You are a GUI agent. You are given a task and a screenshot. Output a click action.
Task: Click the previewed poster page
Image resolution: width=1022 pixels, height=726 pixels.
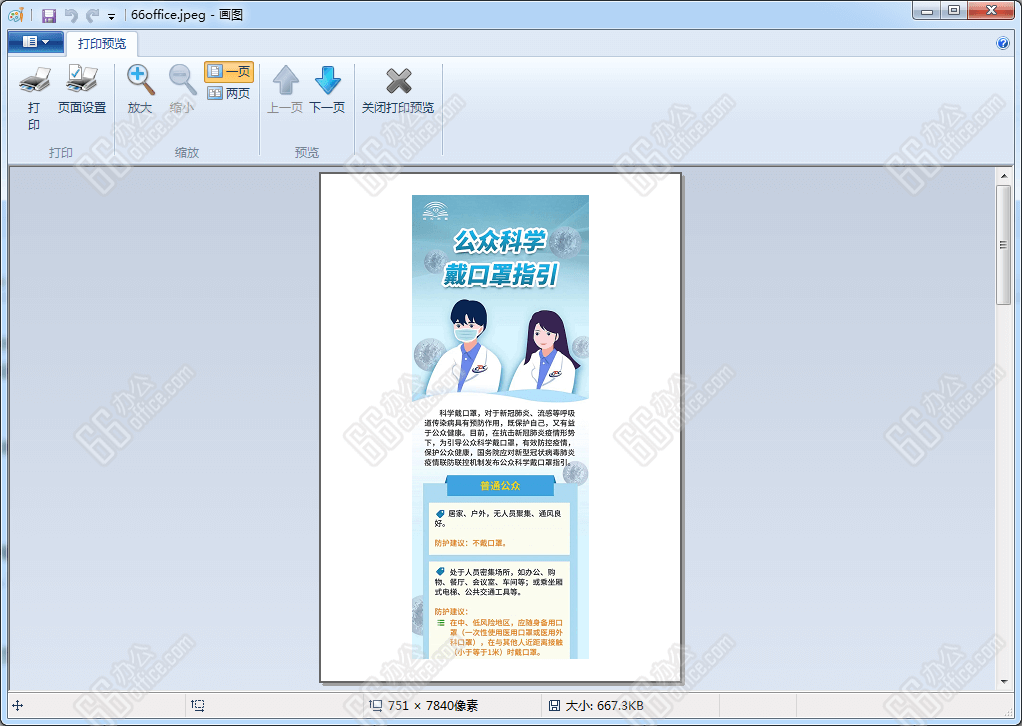500,427
